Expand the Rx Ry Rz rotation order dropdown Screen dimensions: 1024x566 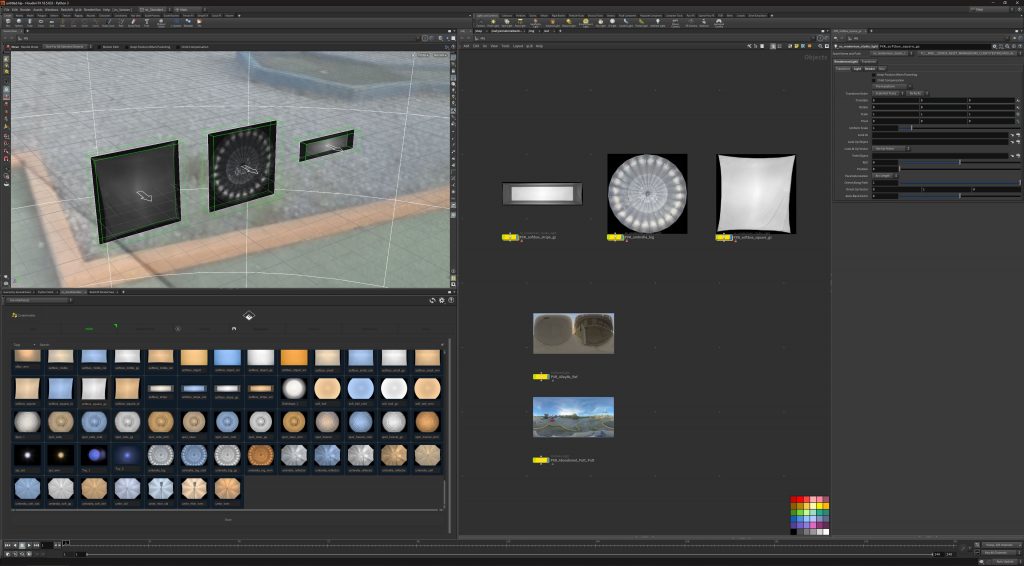(915, 93)
